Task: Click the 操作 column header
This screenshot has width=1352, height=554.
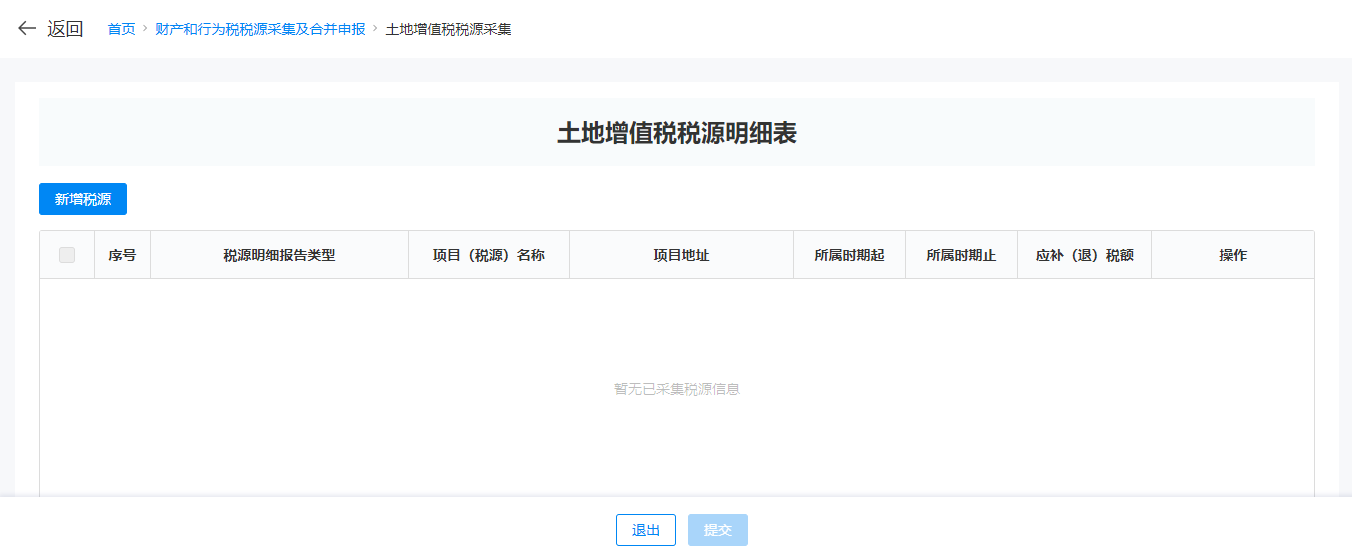Action: pos(1232,255)
